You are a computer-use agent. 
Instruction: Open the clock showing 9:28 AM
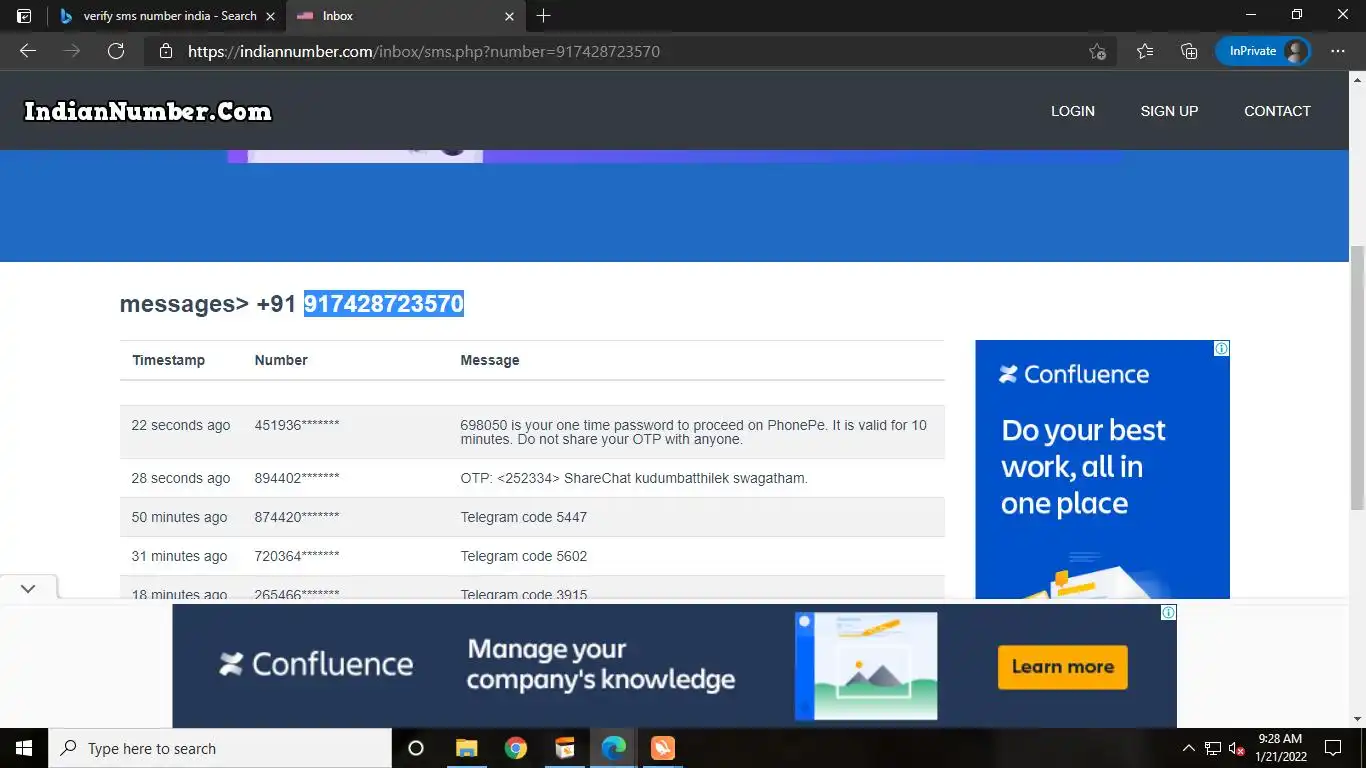(1280, 748)
